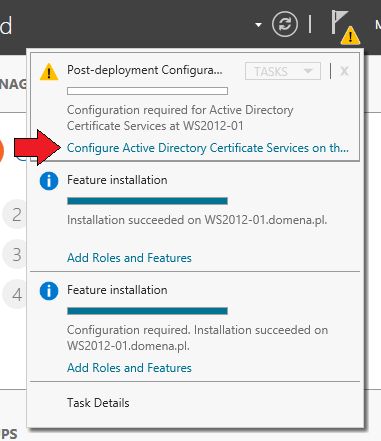Select Post-deployment Configuration title

[145, 70]
